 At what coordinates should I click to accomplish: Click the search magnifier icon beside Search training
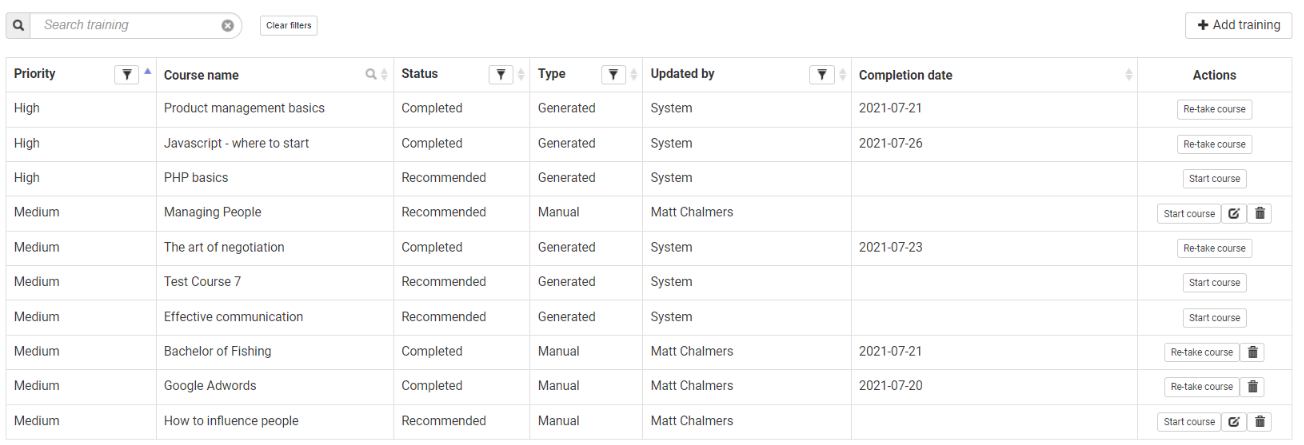[x=18, y=25]
